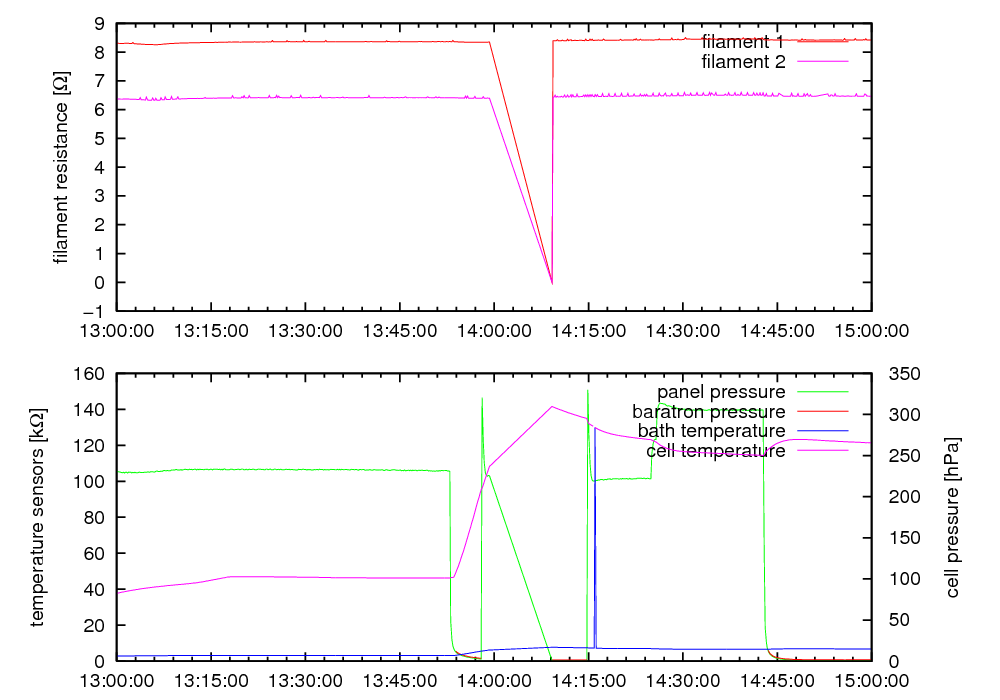Click the magenta filament 2 legend line sample
The image size is (1000, 700).
pyautogui.click(x=822, y=62)
